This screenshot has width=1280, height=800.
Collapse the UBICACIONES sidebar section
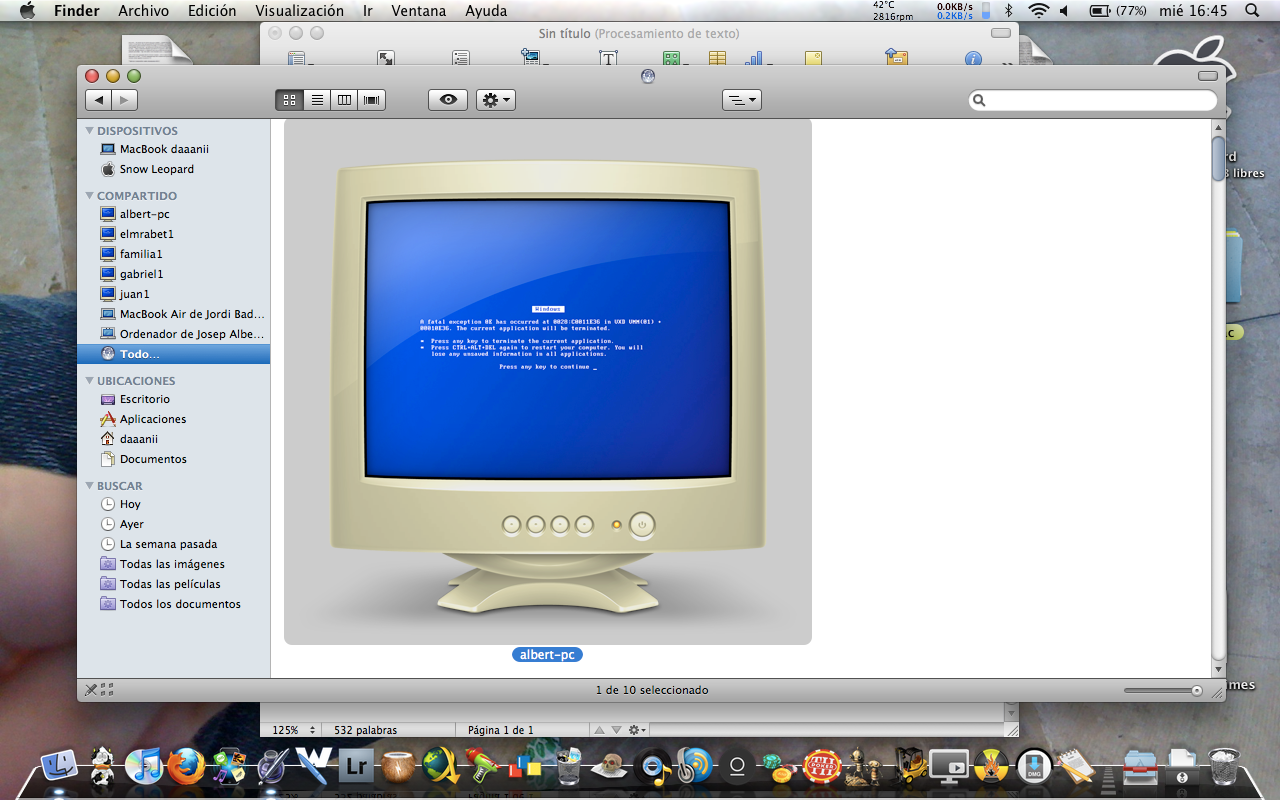[x=90, y=381]
